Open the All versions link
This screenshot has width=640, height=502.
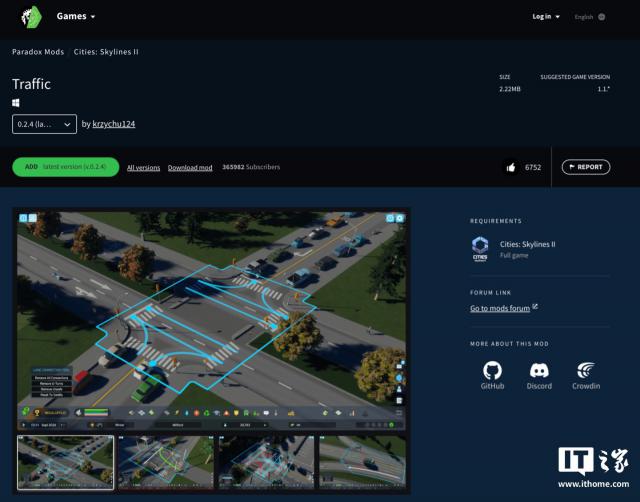[143, 168]
